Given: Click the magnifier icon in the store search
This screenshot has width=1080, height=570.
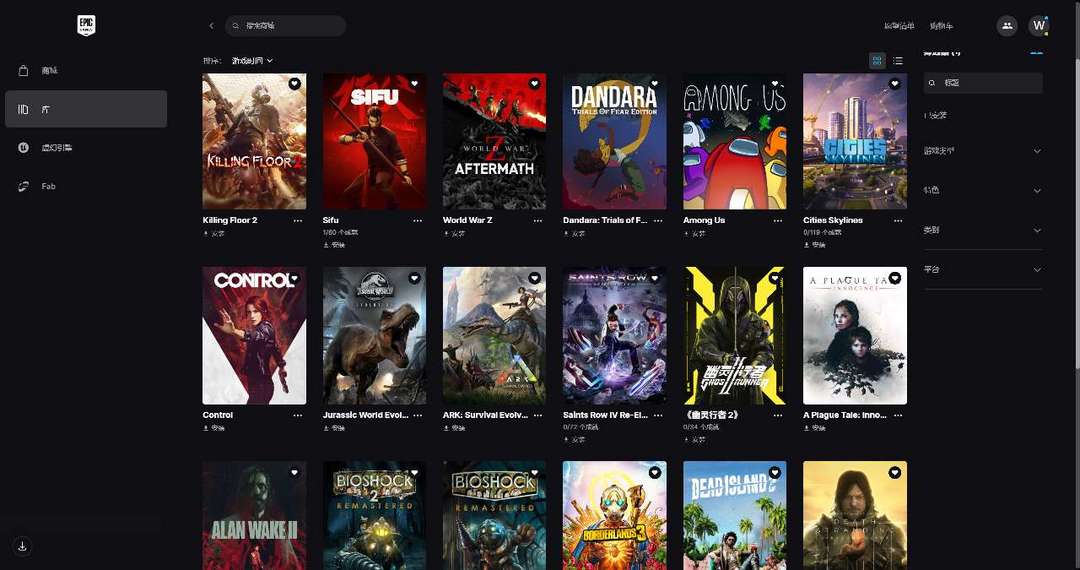Looking at the screenshot, I should [236, 25].
